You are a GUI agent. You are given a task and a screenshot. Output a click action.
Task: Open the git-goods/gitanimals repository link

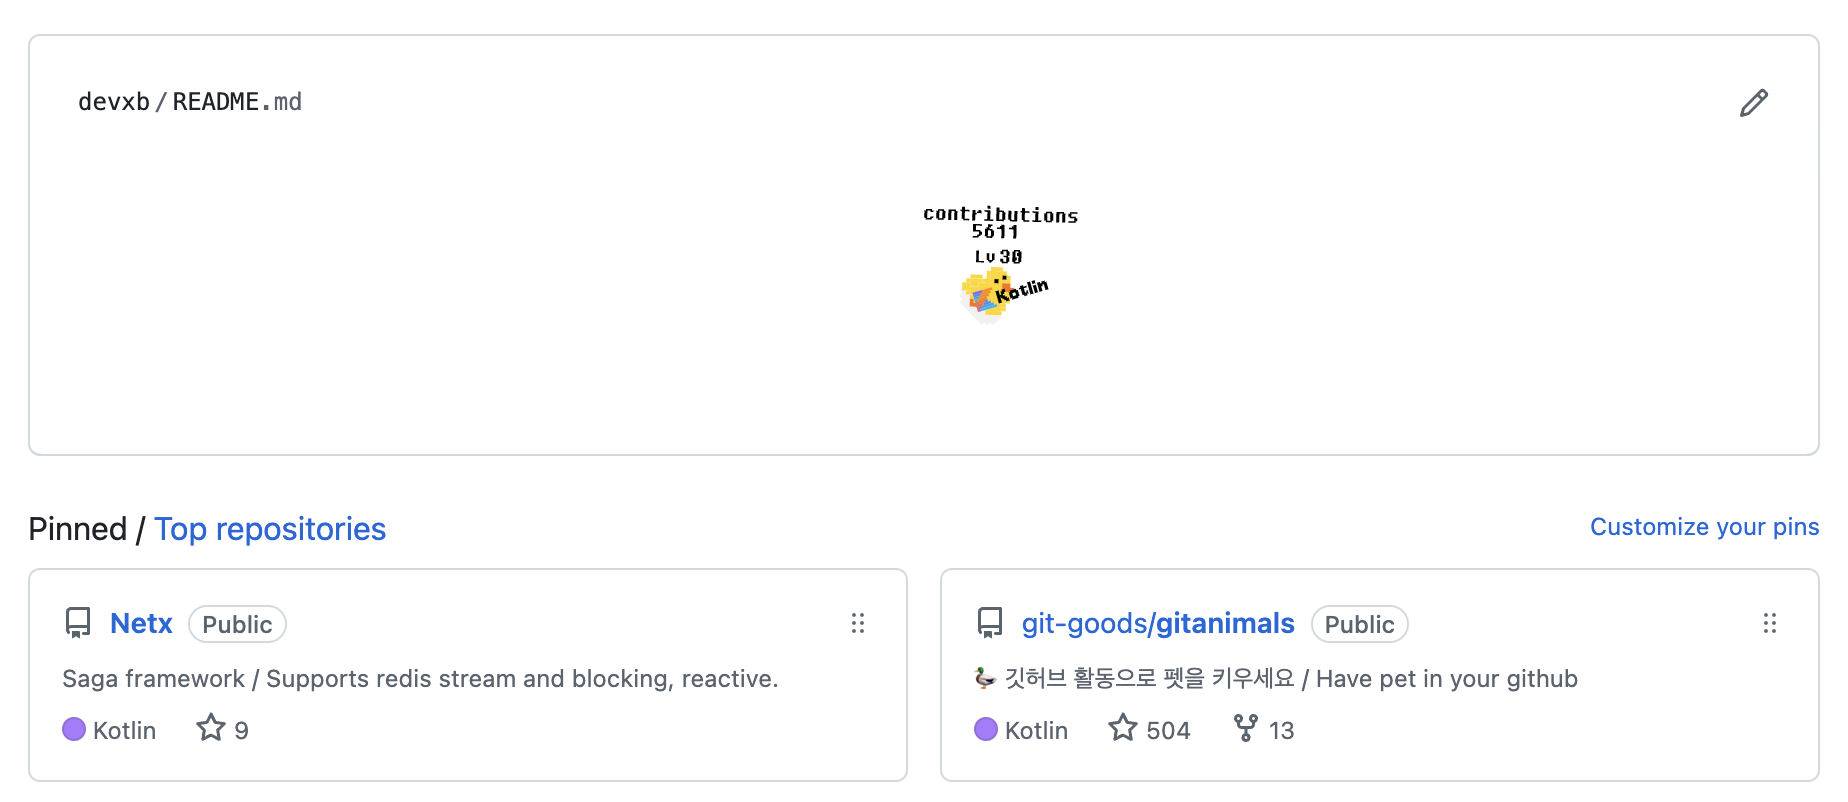click(x=1158, y=623)
